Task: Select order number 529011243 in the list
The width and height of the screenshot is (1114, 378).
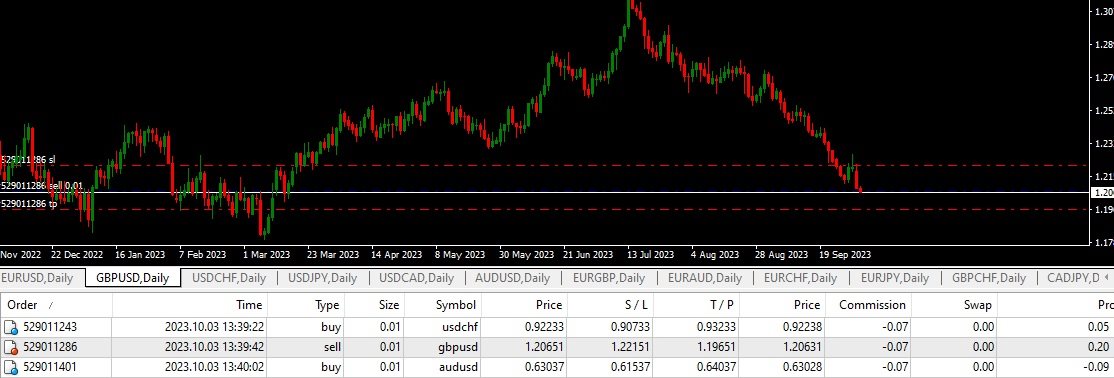Action: (51, 328)
